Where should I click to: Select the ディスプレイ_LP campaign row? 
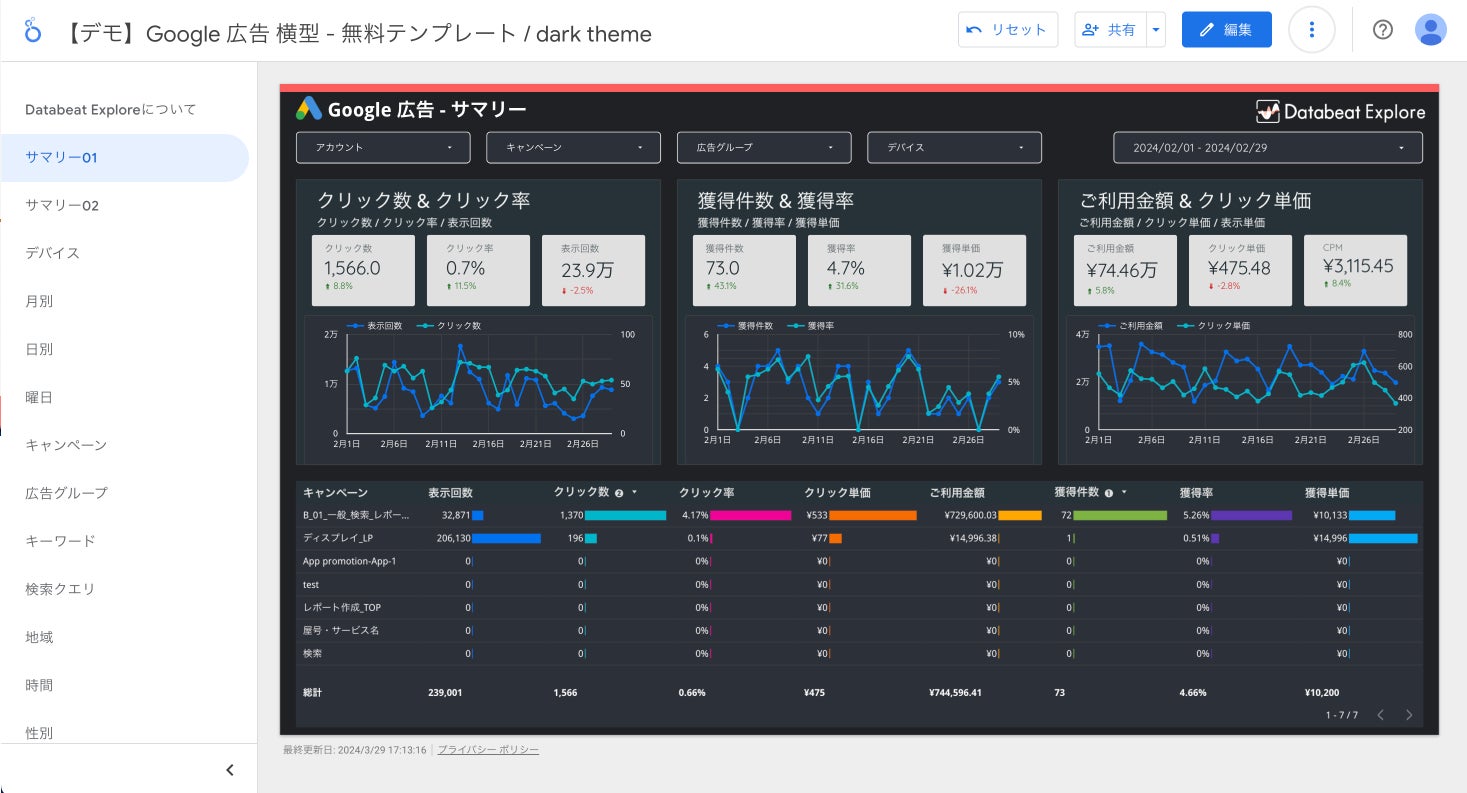(x=857, y=538)
